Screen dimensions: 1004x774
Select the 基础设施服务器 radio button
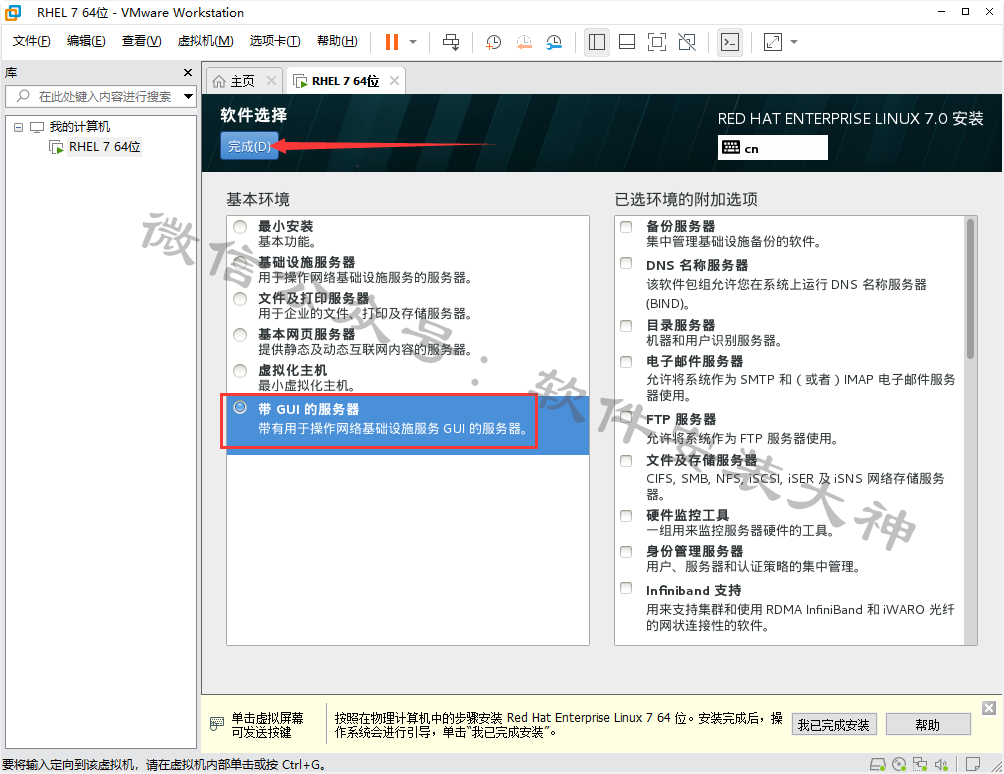tap(240, 262)
